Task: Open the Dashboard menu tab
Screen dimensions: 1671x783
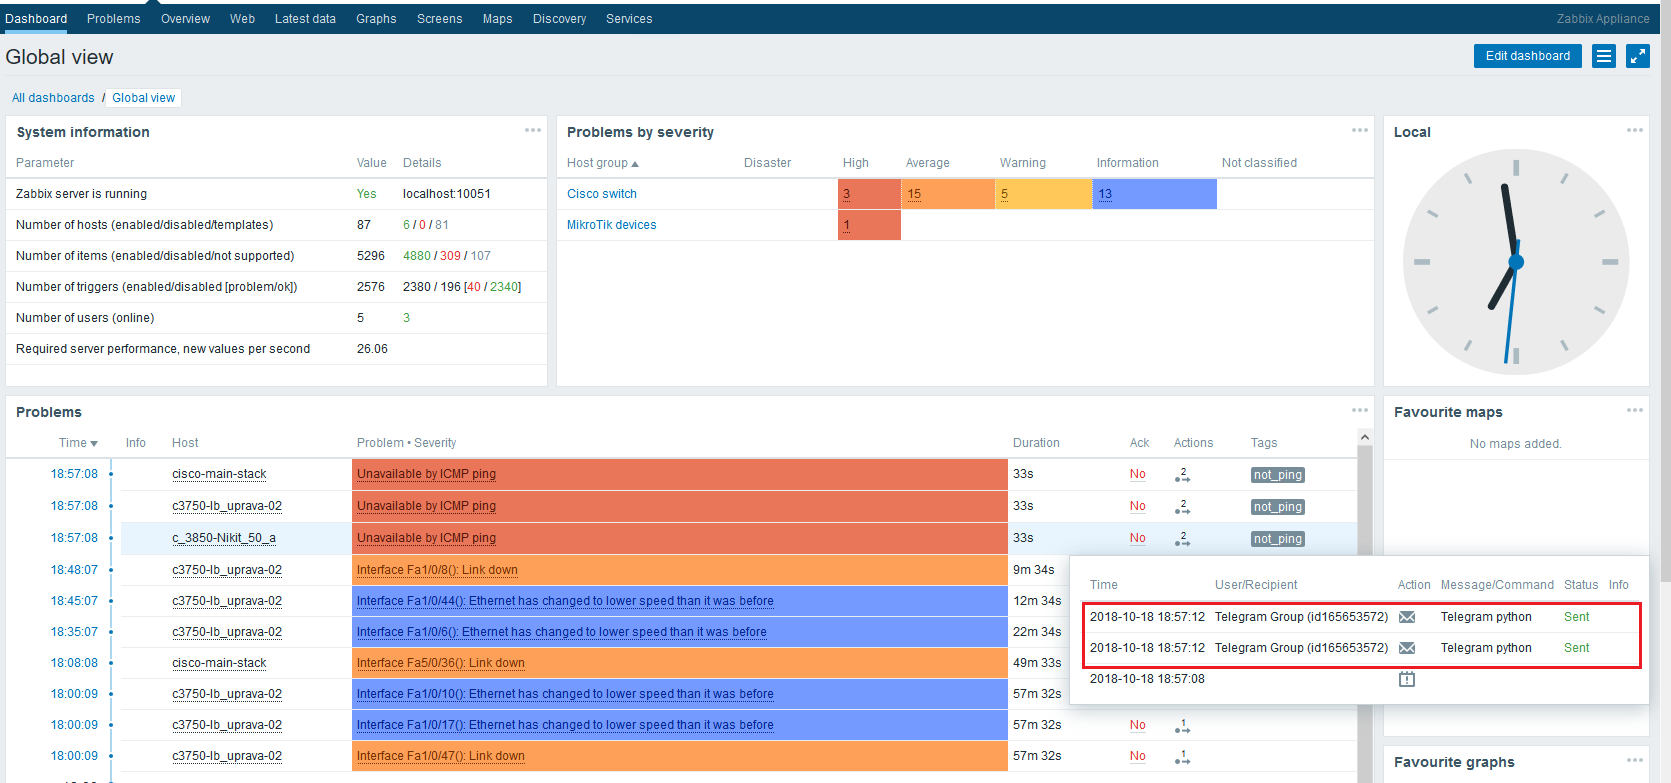Action: (x=36, y=19)
